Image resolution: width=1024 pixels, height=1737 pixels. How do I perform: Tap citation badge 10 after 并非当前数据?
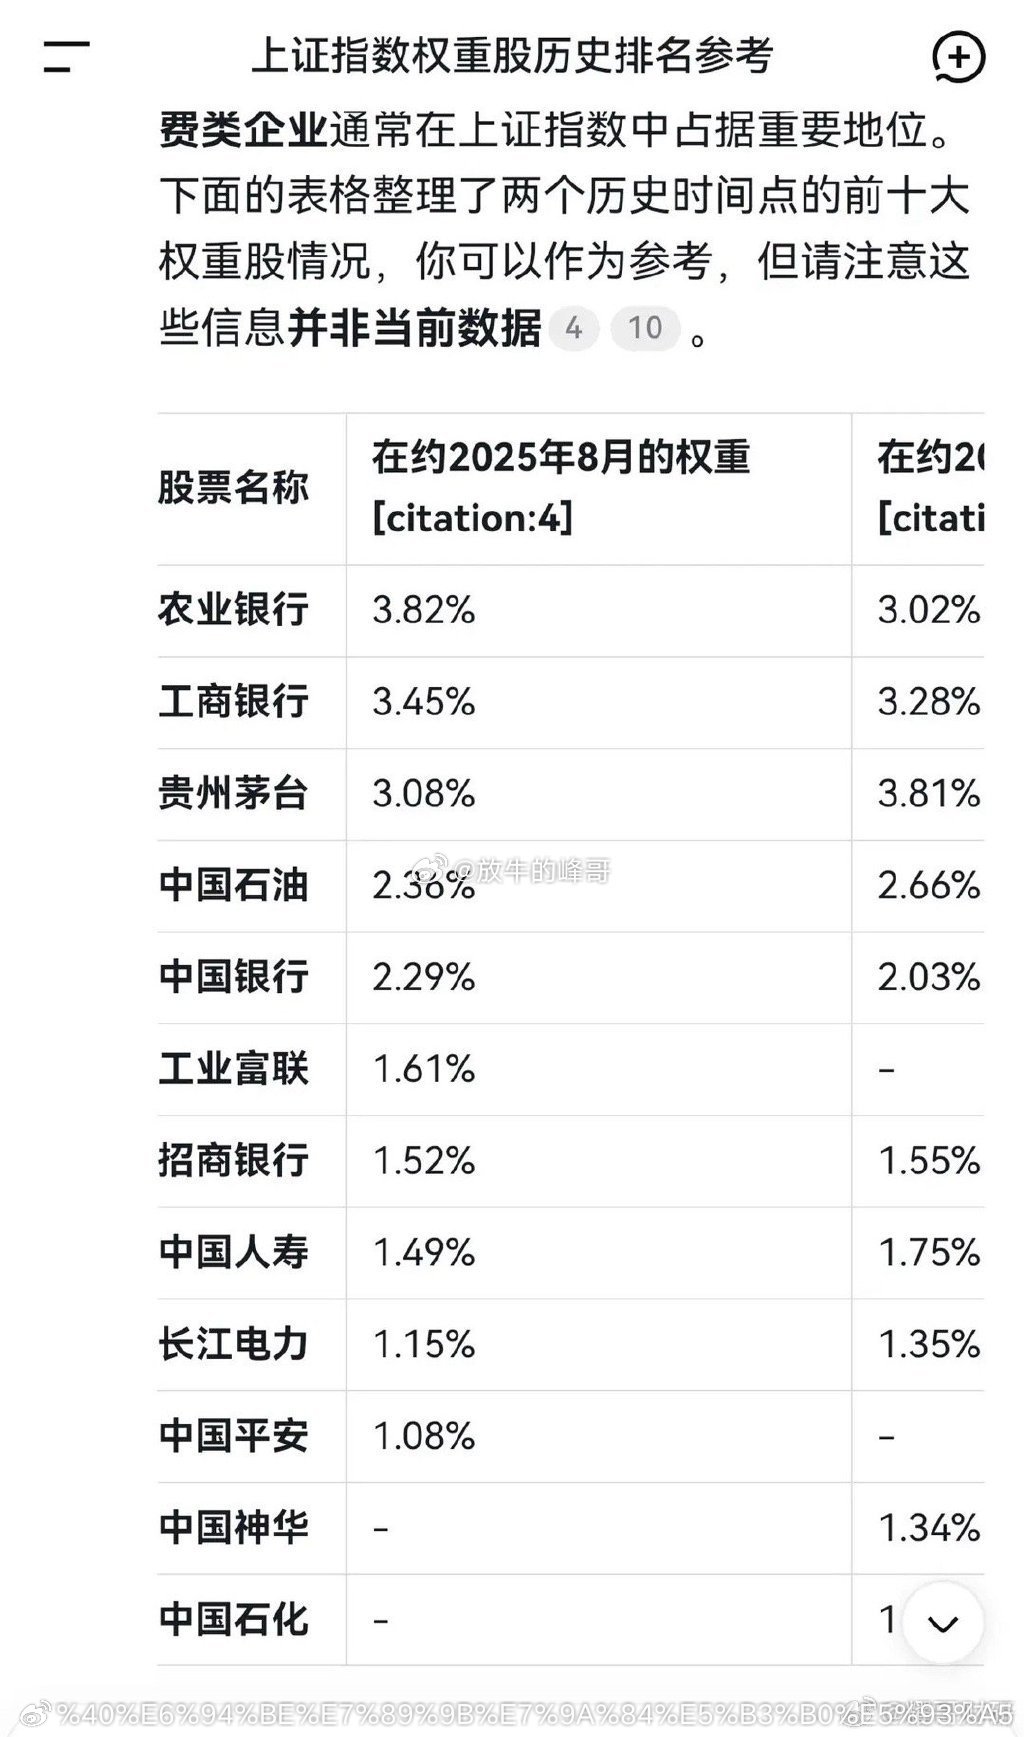[x=645, y=327]
